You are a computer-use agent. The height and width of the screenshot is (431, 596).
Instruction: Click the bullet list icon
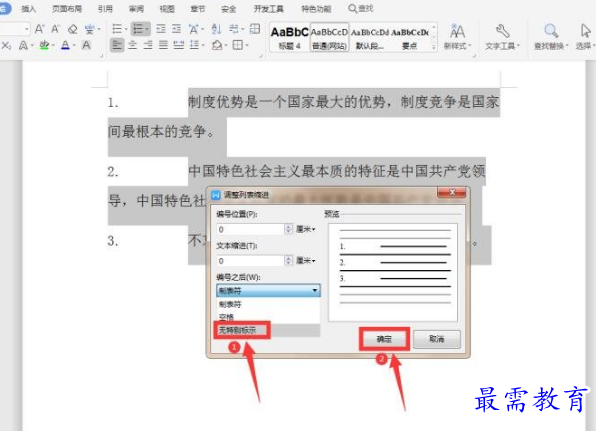117,29
